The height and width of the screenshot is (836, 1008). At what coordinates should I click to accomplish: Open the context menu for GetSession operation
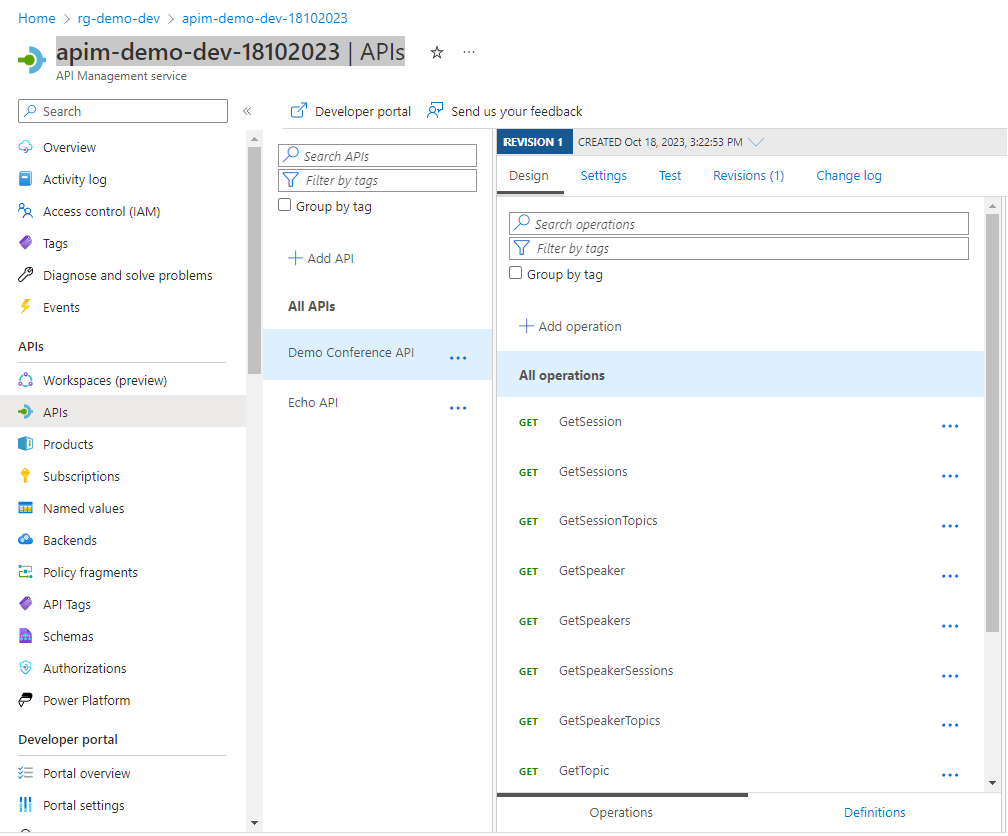coord(949,424)
